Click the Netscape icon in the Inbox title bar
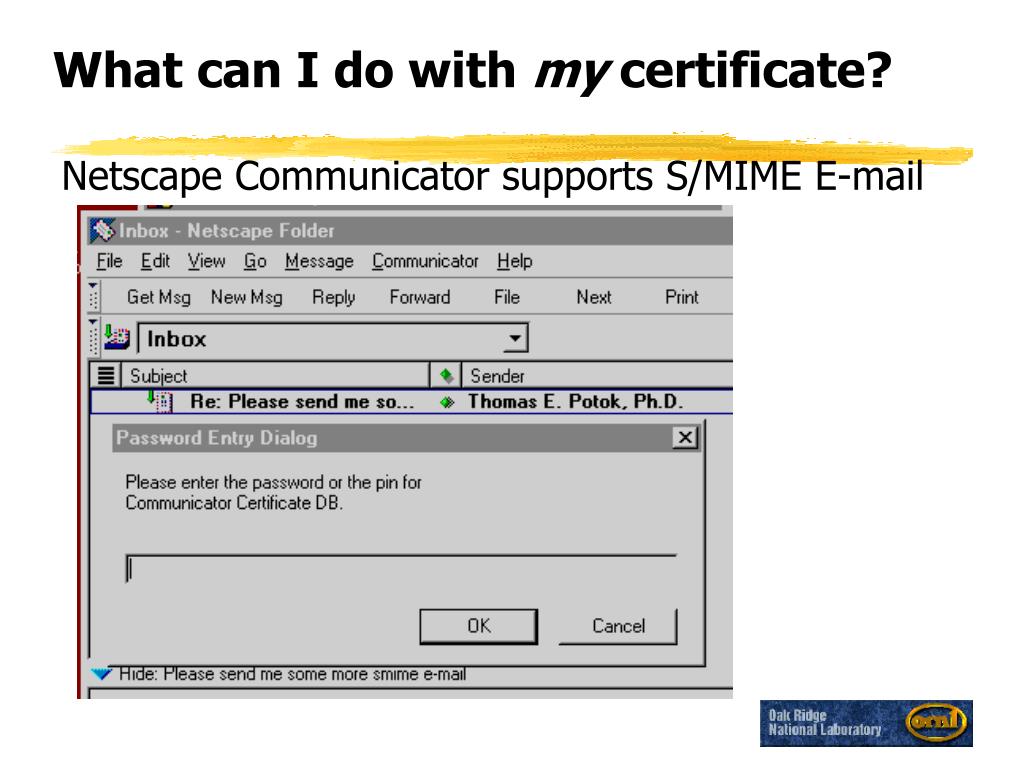Viewport: 1024px width, 768px height. (103, 231)
